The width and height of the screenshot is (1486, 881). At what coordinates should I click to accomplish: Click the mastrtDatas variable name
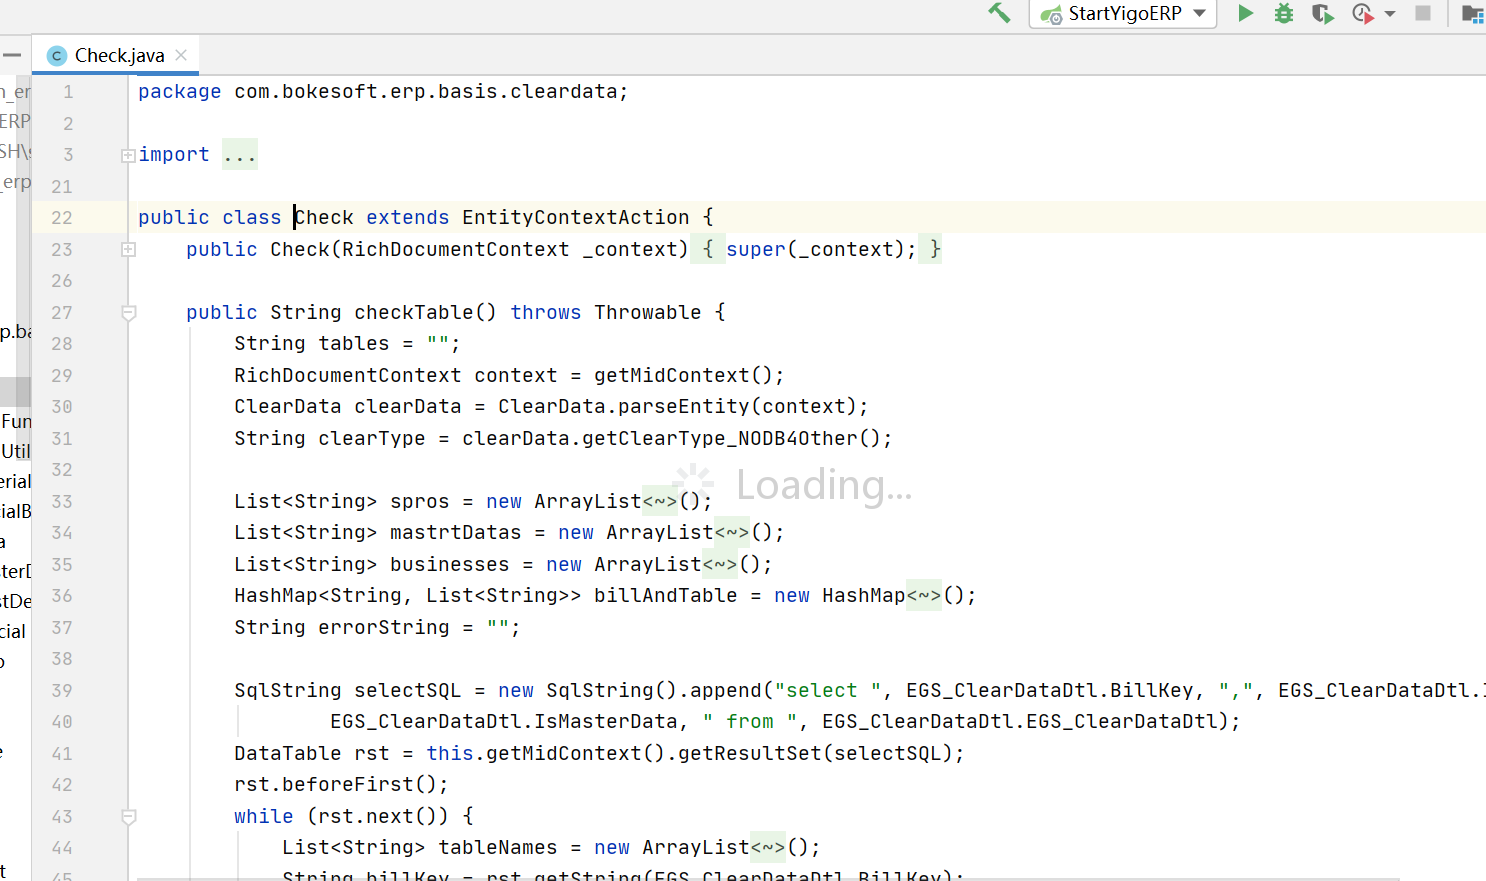[456, 532]
